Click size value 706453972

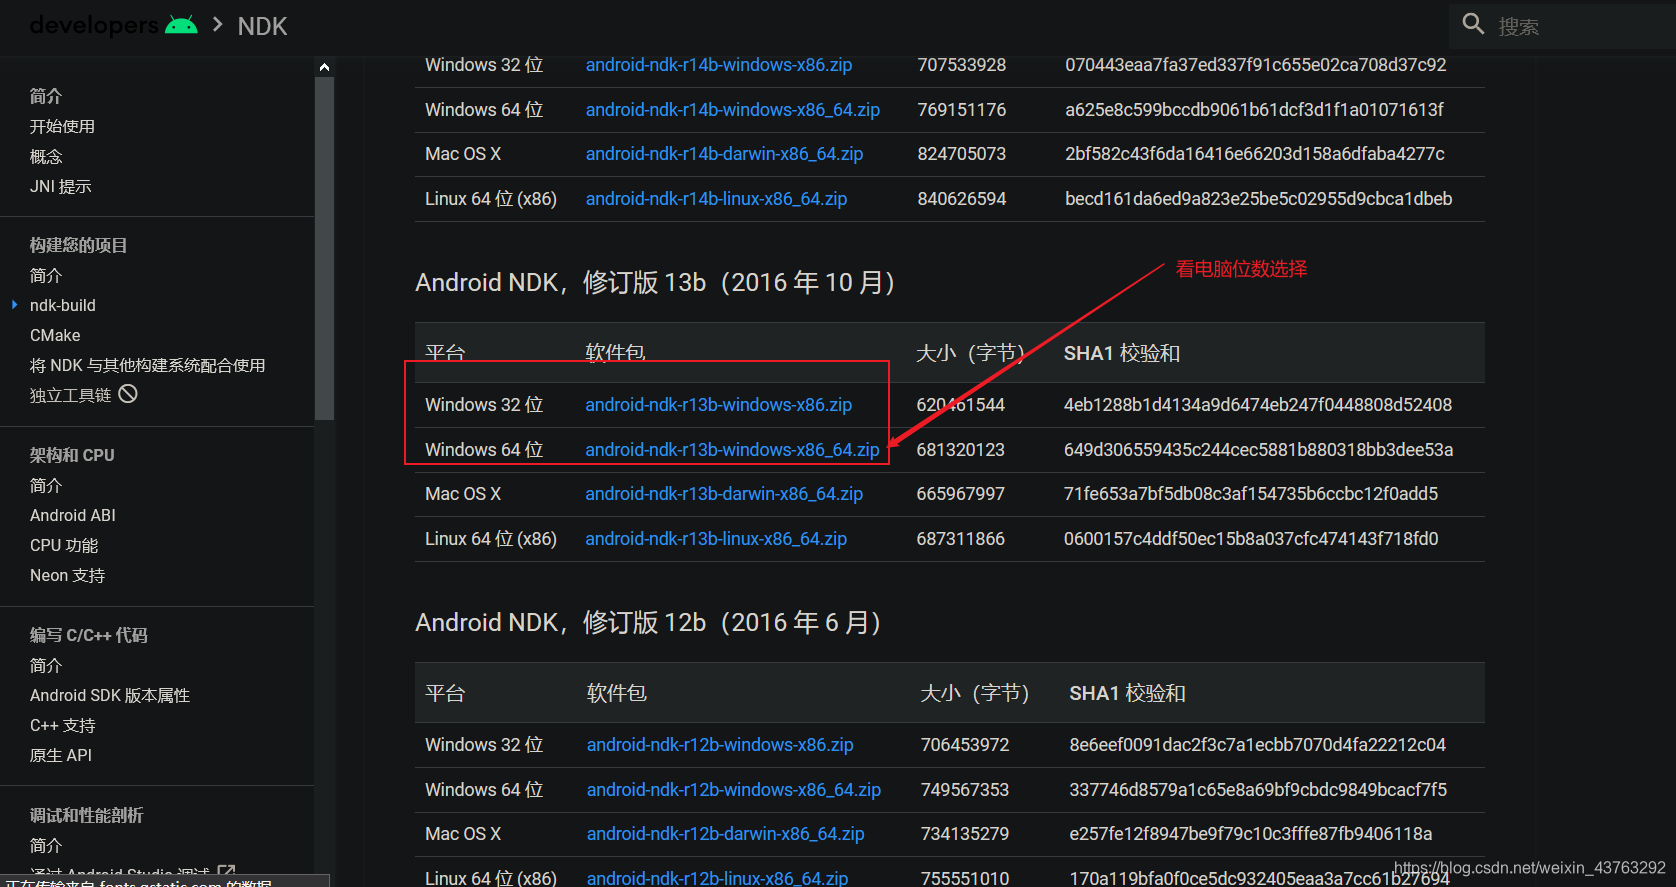[965, 745]
